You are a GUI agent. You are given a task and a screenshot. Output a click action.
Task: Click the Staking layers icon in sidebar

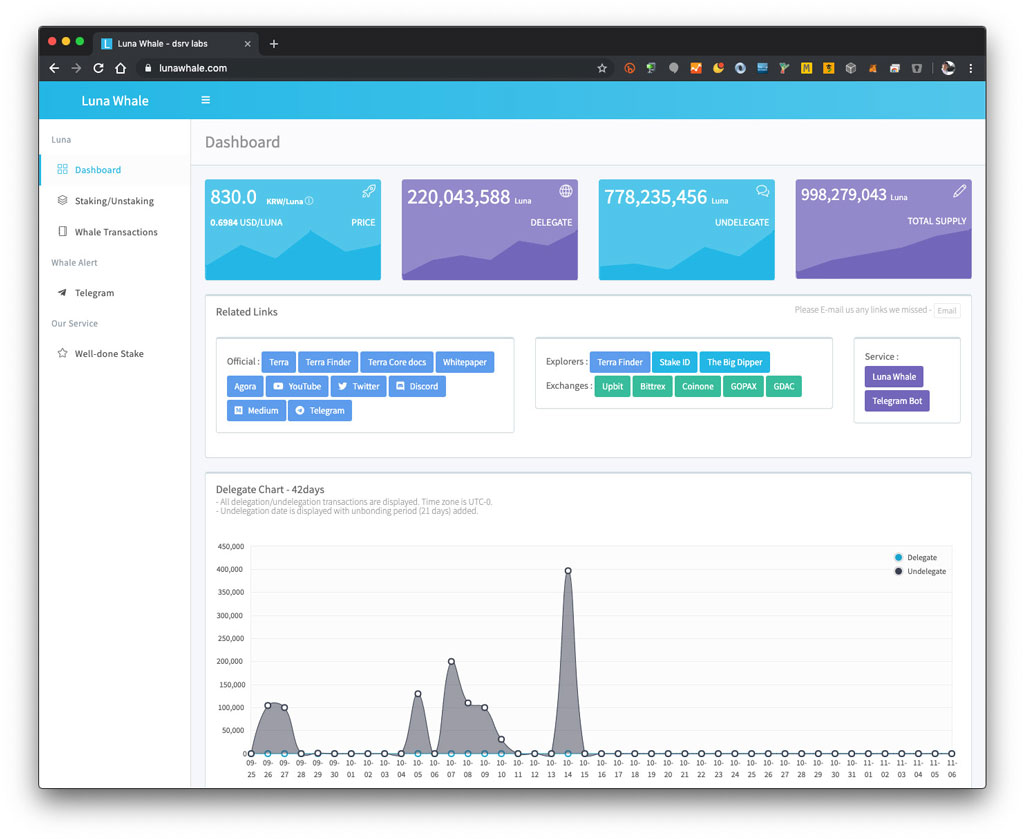tap(62, 200)
